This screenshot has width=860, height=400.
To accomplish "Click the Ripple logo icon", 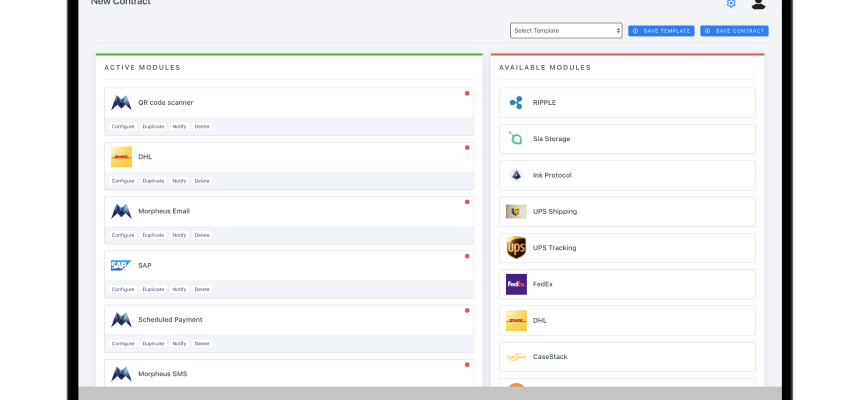I will pyautogui.click(x=516, y=103).
